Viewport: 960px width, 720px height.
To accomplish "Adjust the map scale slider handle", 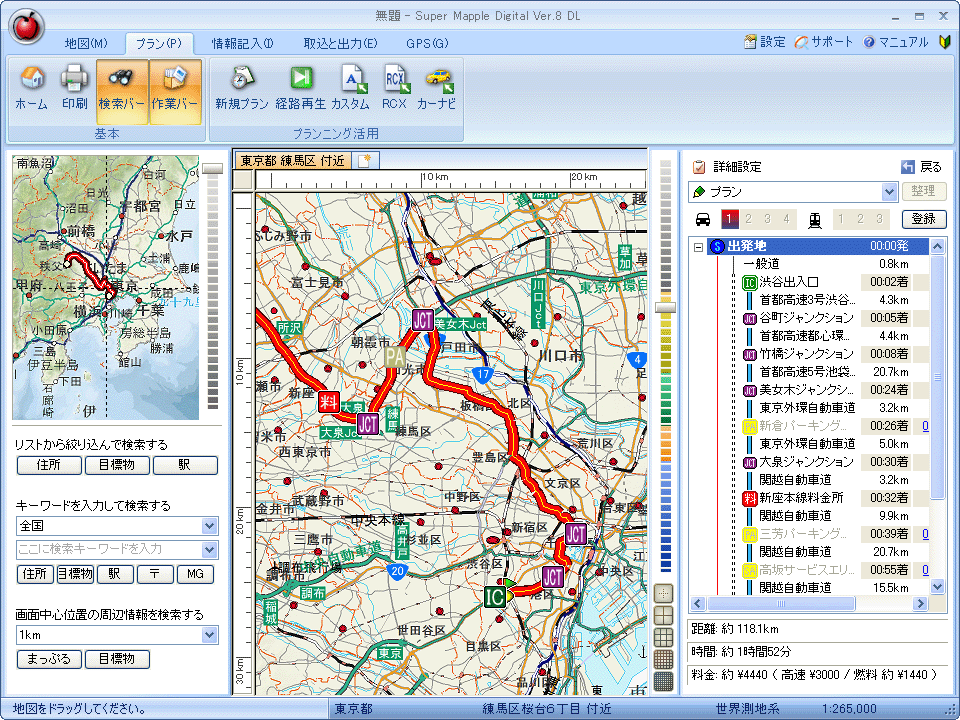I will point(665,307).
